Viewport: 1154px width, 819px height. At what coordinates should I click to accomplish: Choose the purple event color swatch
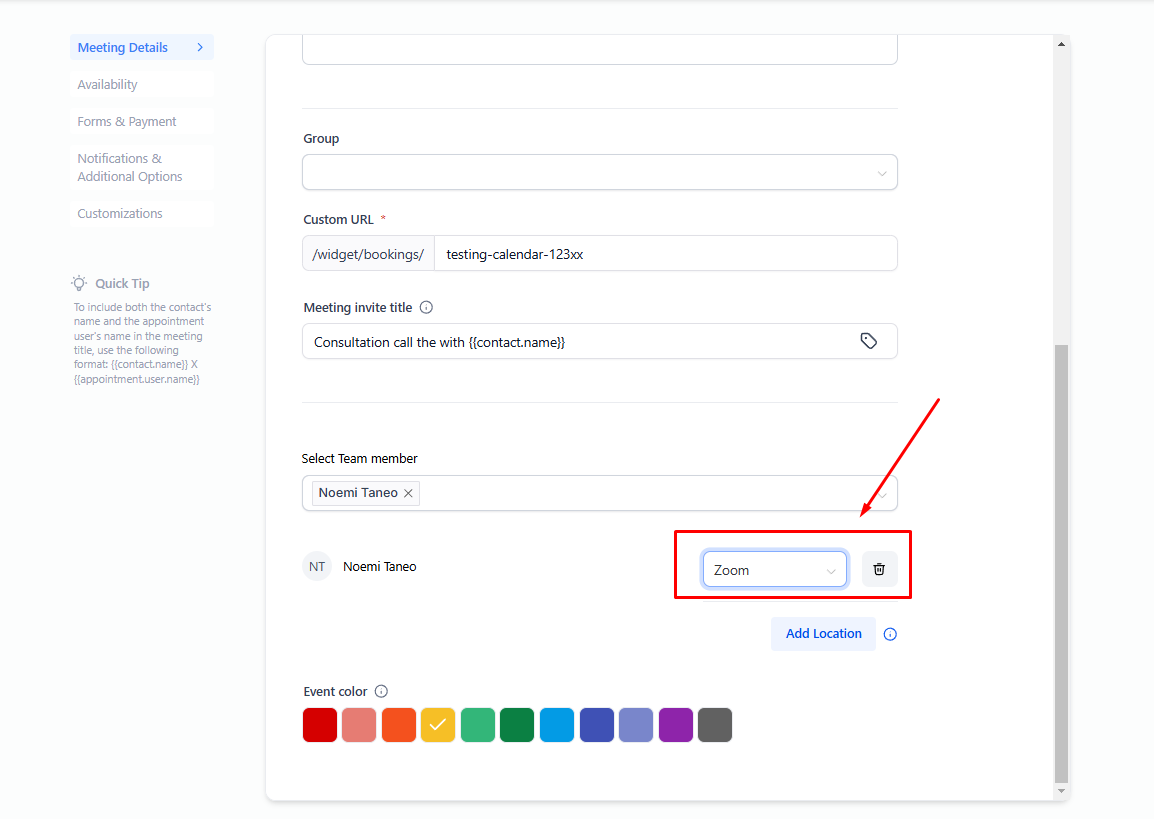pyautogui.click(x=676, y=725)
